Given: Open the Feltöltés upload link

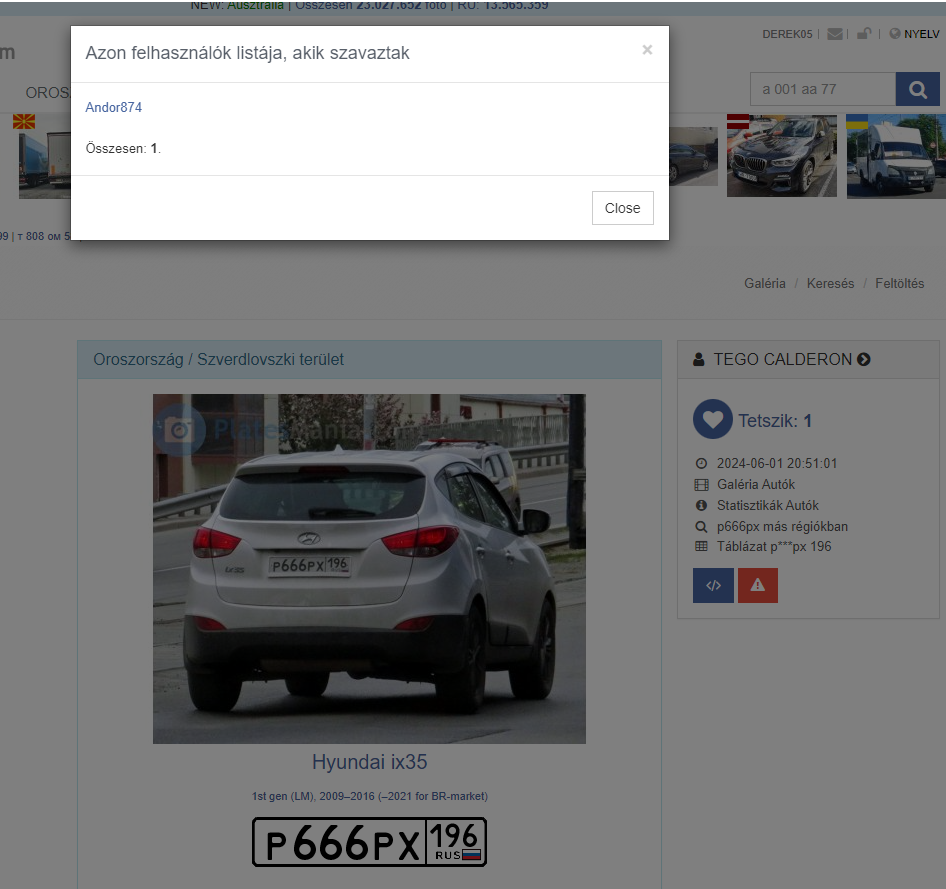Looking at the screenshot, I should point(900,283).
